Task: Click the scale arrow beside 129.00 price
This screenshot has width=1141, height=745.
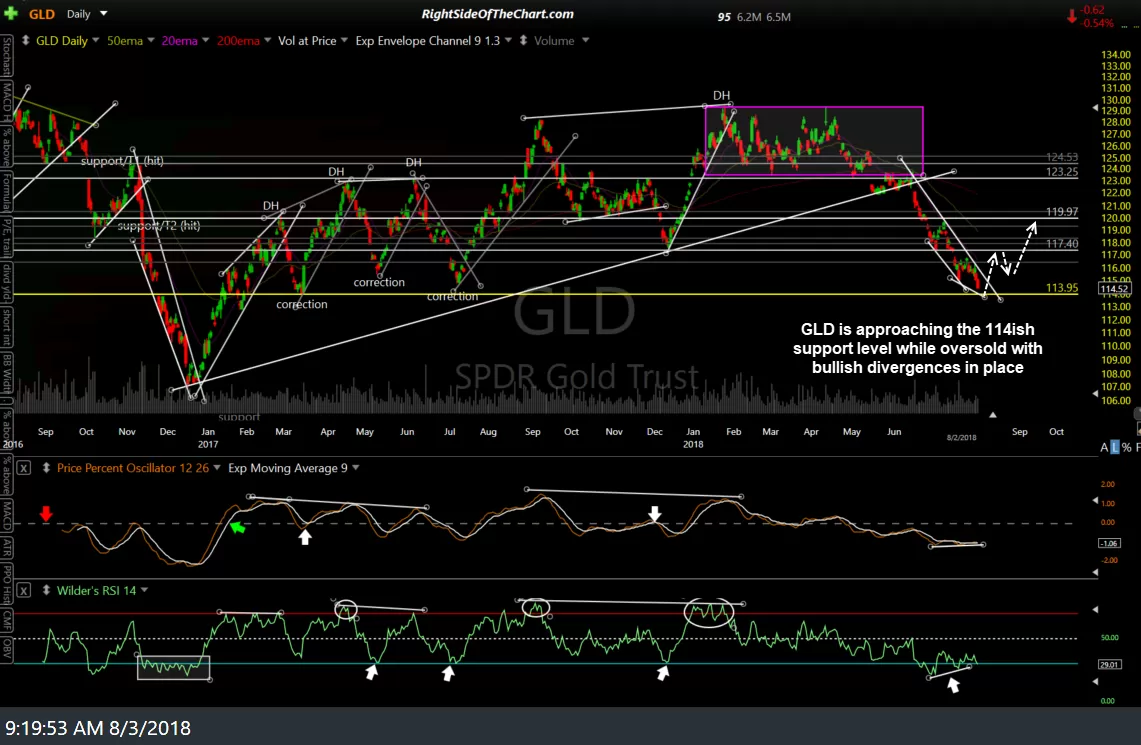Action: pyautogui.click(x=1096, y=108)
